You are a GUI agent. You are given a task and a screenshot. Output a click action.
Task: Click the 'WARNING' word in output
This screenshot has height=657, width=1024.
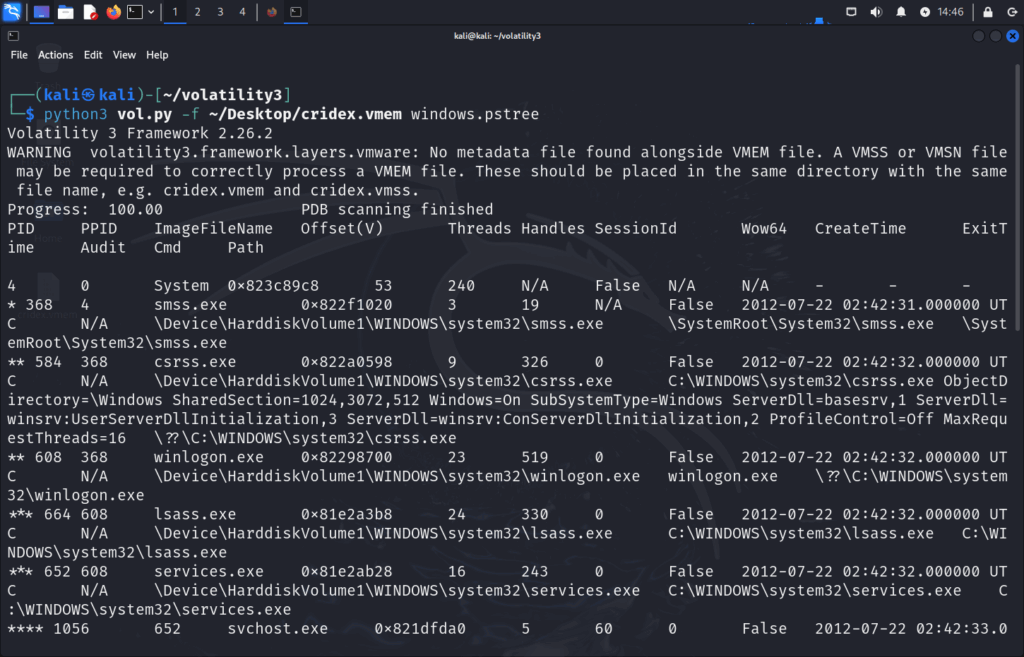(39, 152)
